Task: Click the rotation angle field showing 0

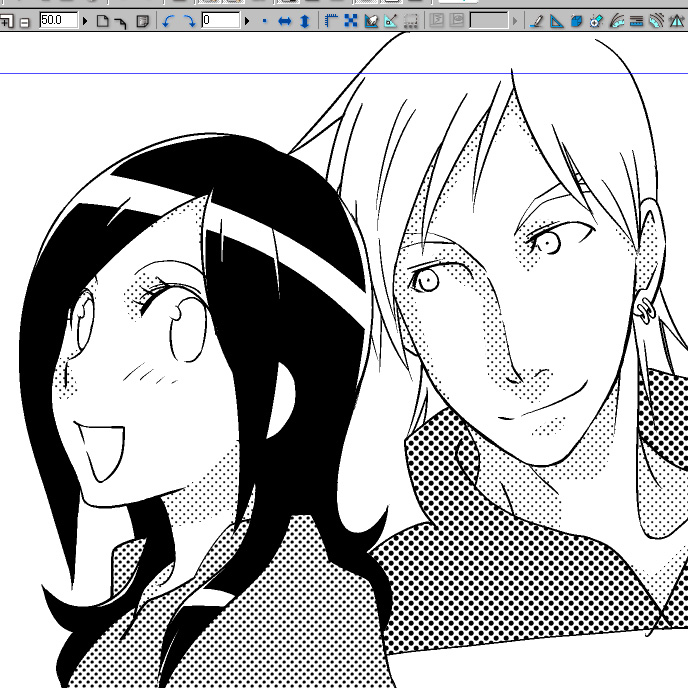Action: 220,21
